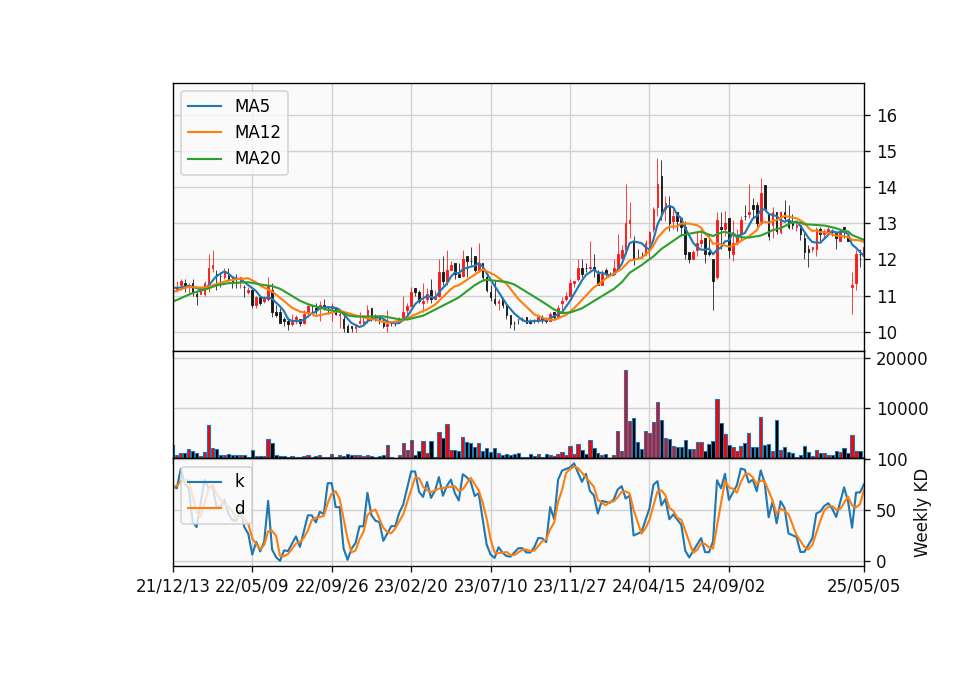Viewport: 960px width, 690px height.
Task: Click the MA20 legend label
Action: [257, 159]
